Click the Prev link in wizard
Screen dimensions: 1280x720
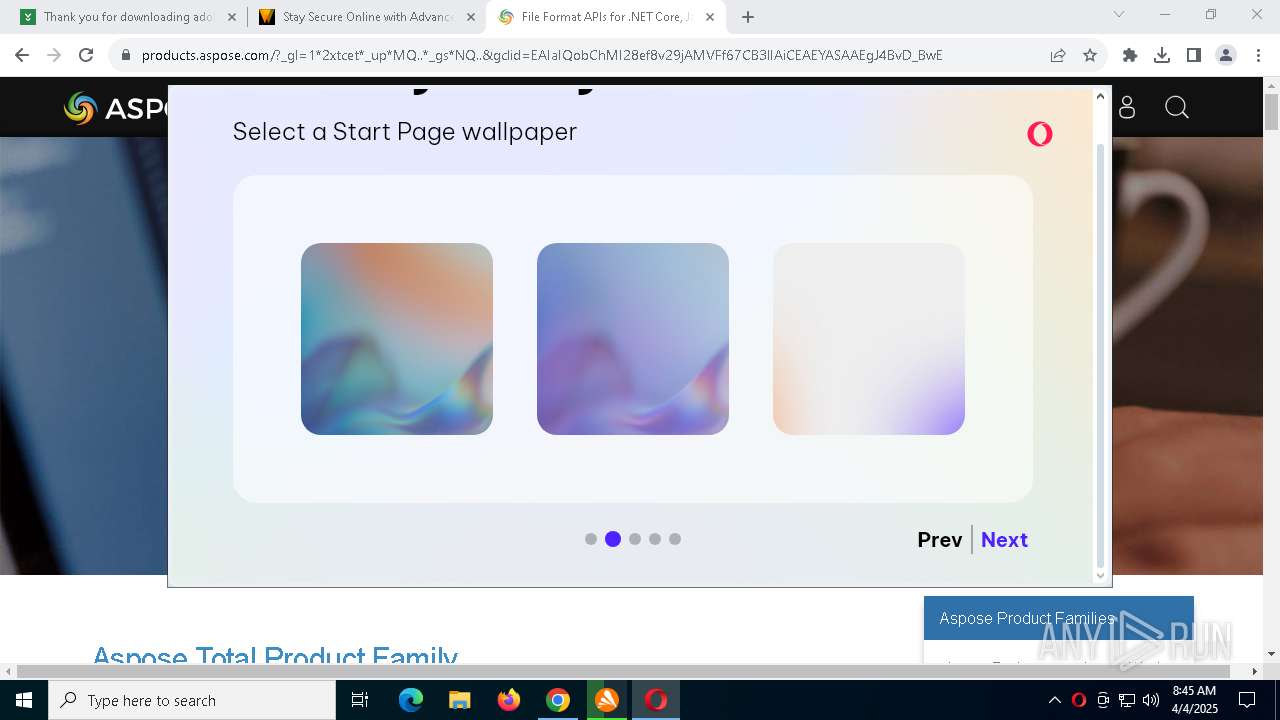(x=939, y=539)
